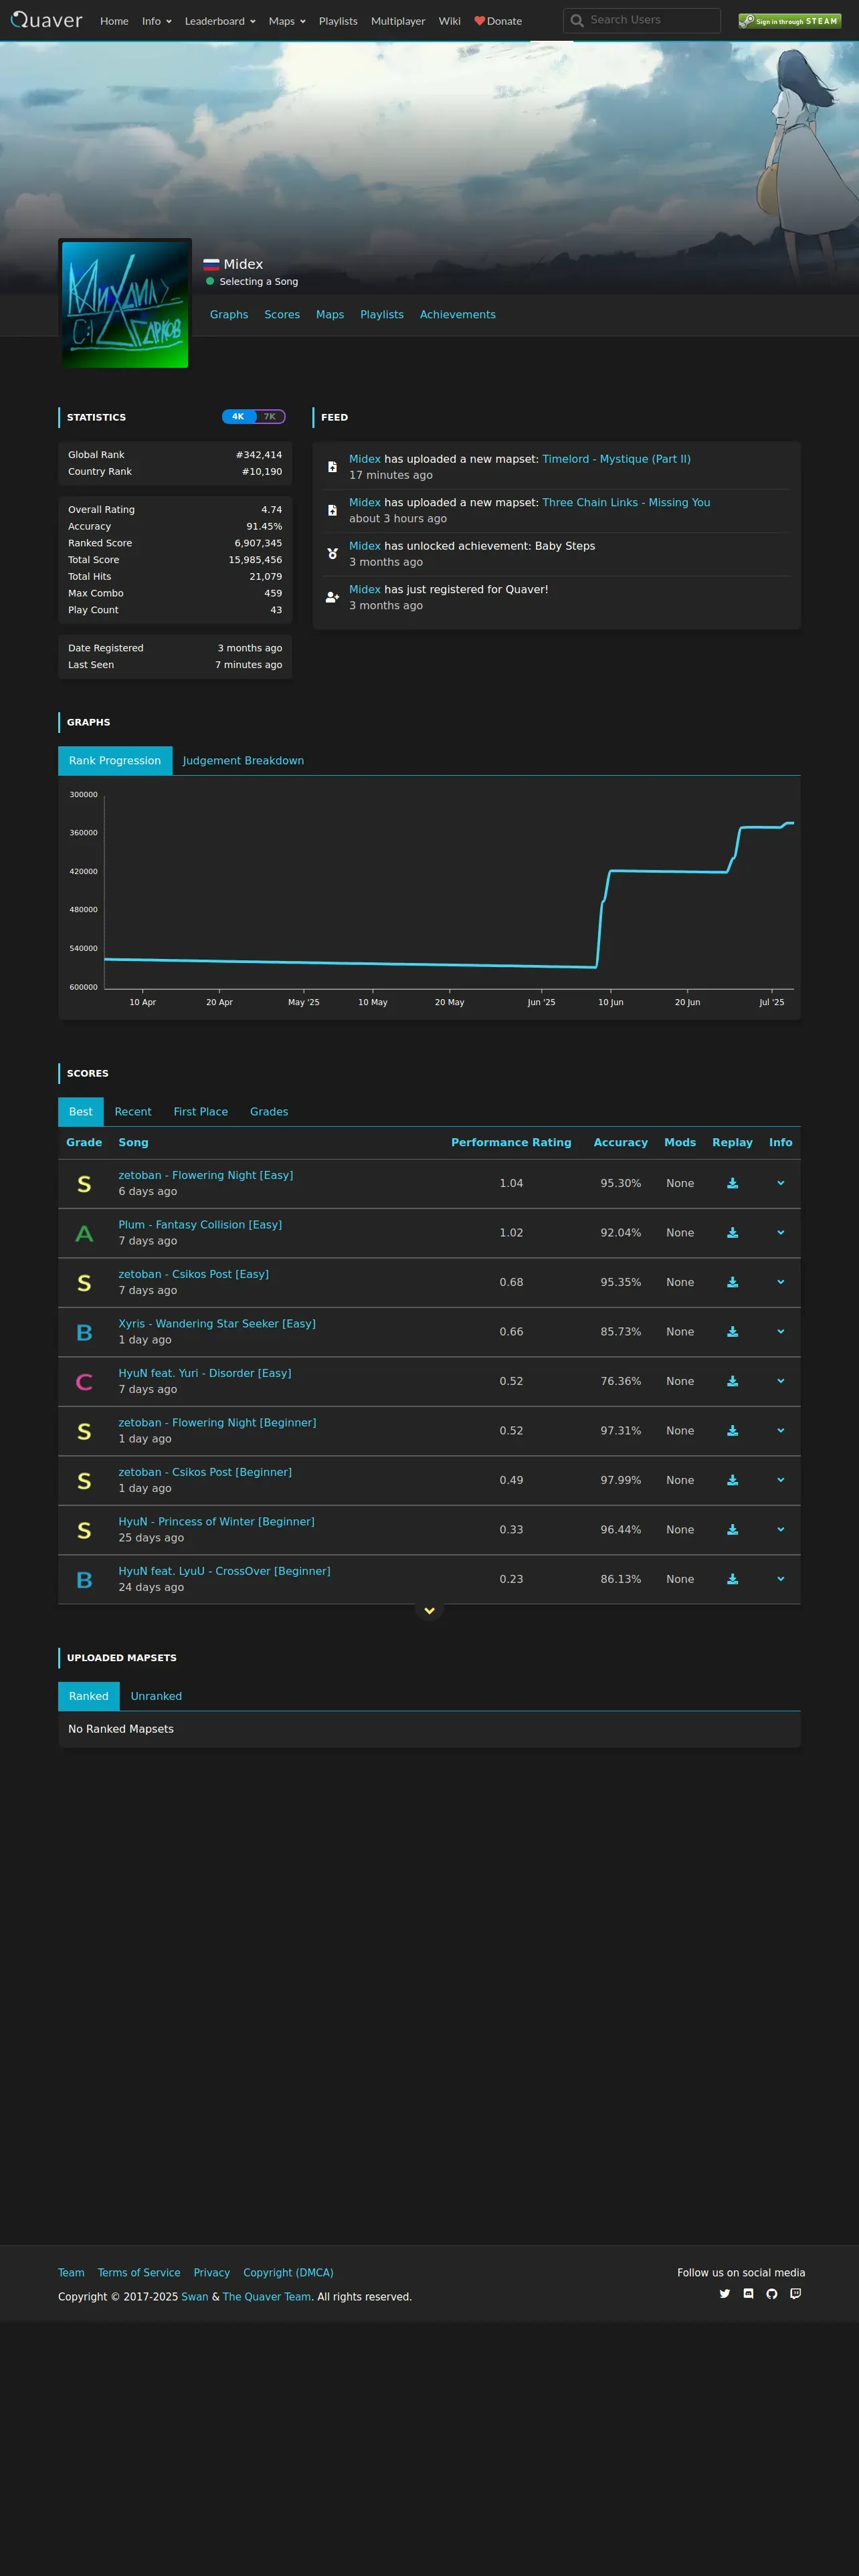Open the Twitter icon in the footer
The height and width of the screenshot is (2576, 859).
[725, 2294]
